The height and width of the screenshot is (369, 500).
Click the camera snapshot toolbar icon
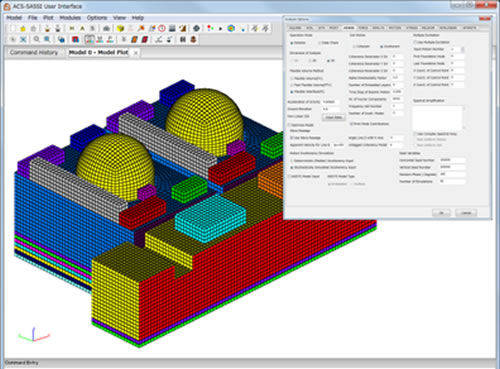pyautogui.click(x=106, y=29)
